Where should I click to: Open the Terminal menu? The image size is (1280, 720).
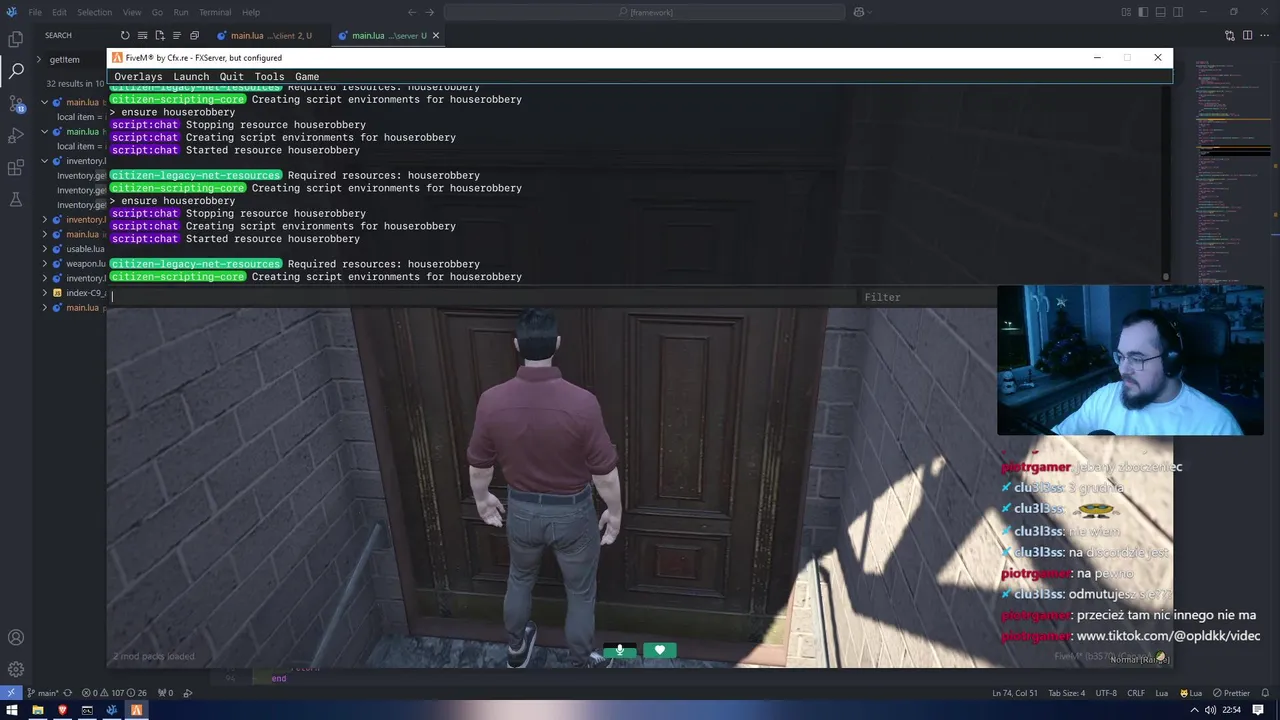tap(215, 12)
